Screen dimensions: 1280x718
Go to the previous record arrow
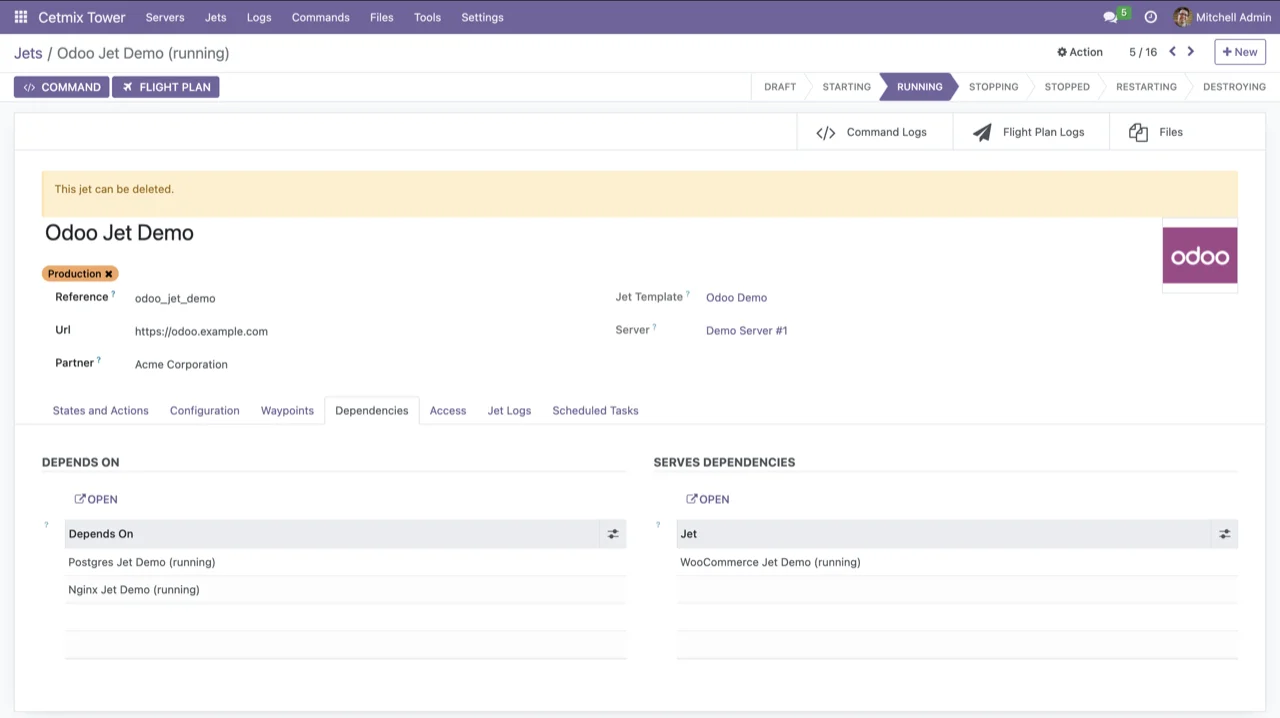1172,52
